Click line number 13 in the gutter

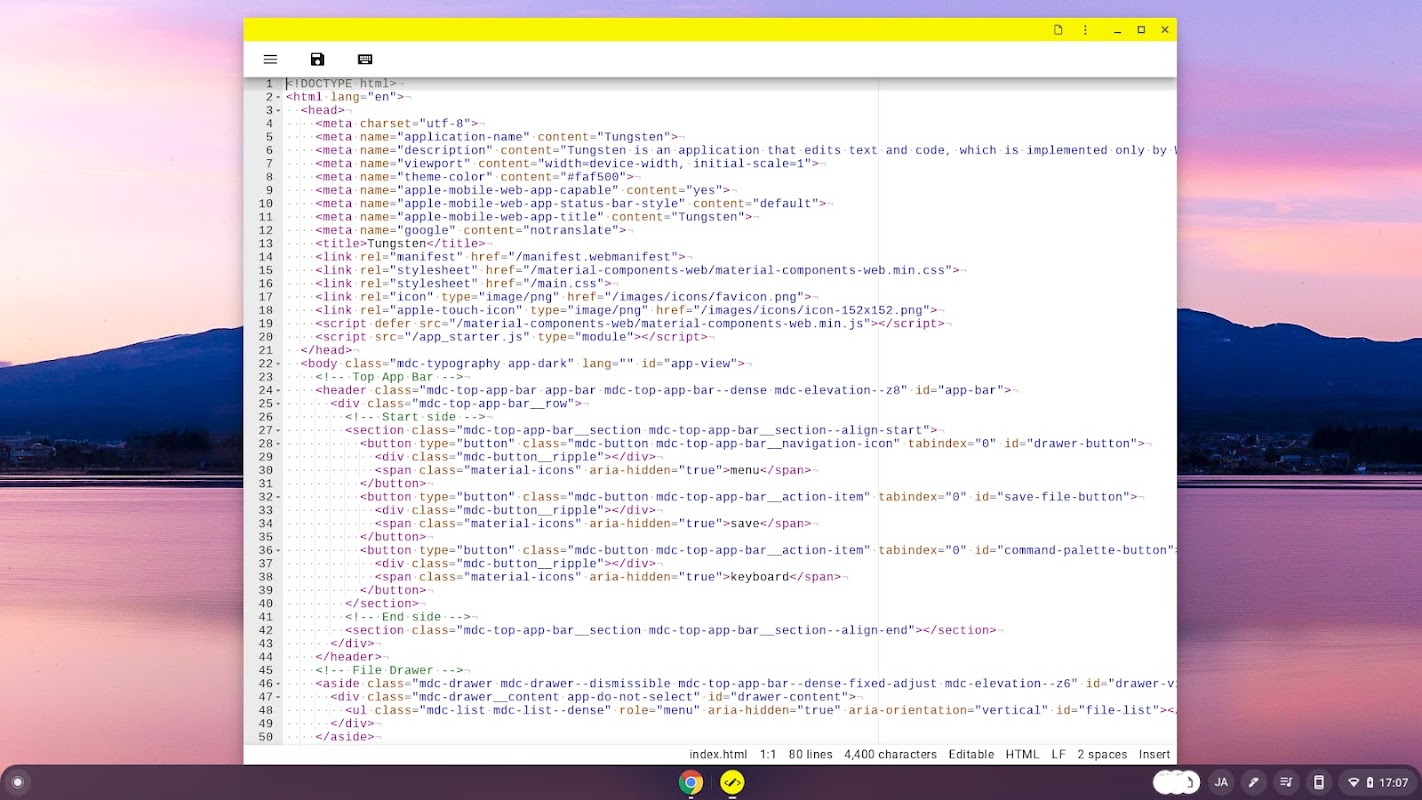point(265,244)
